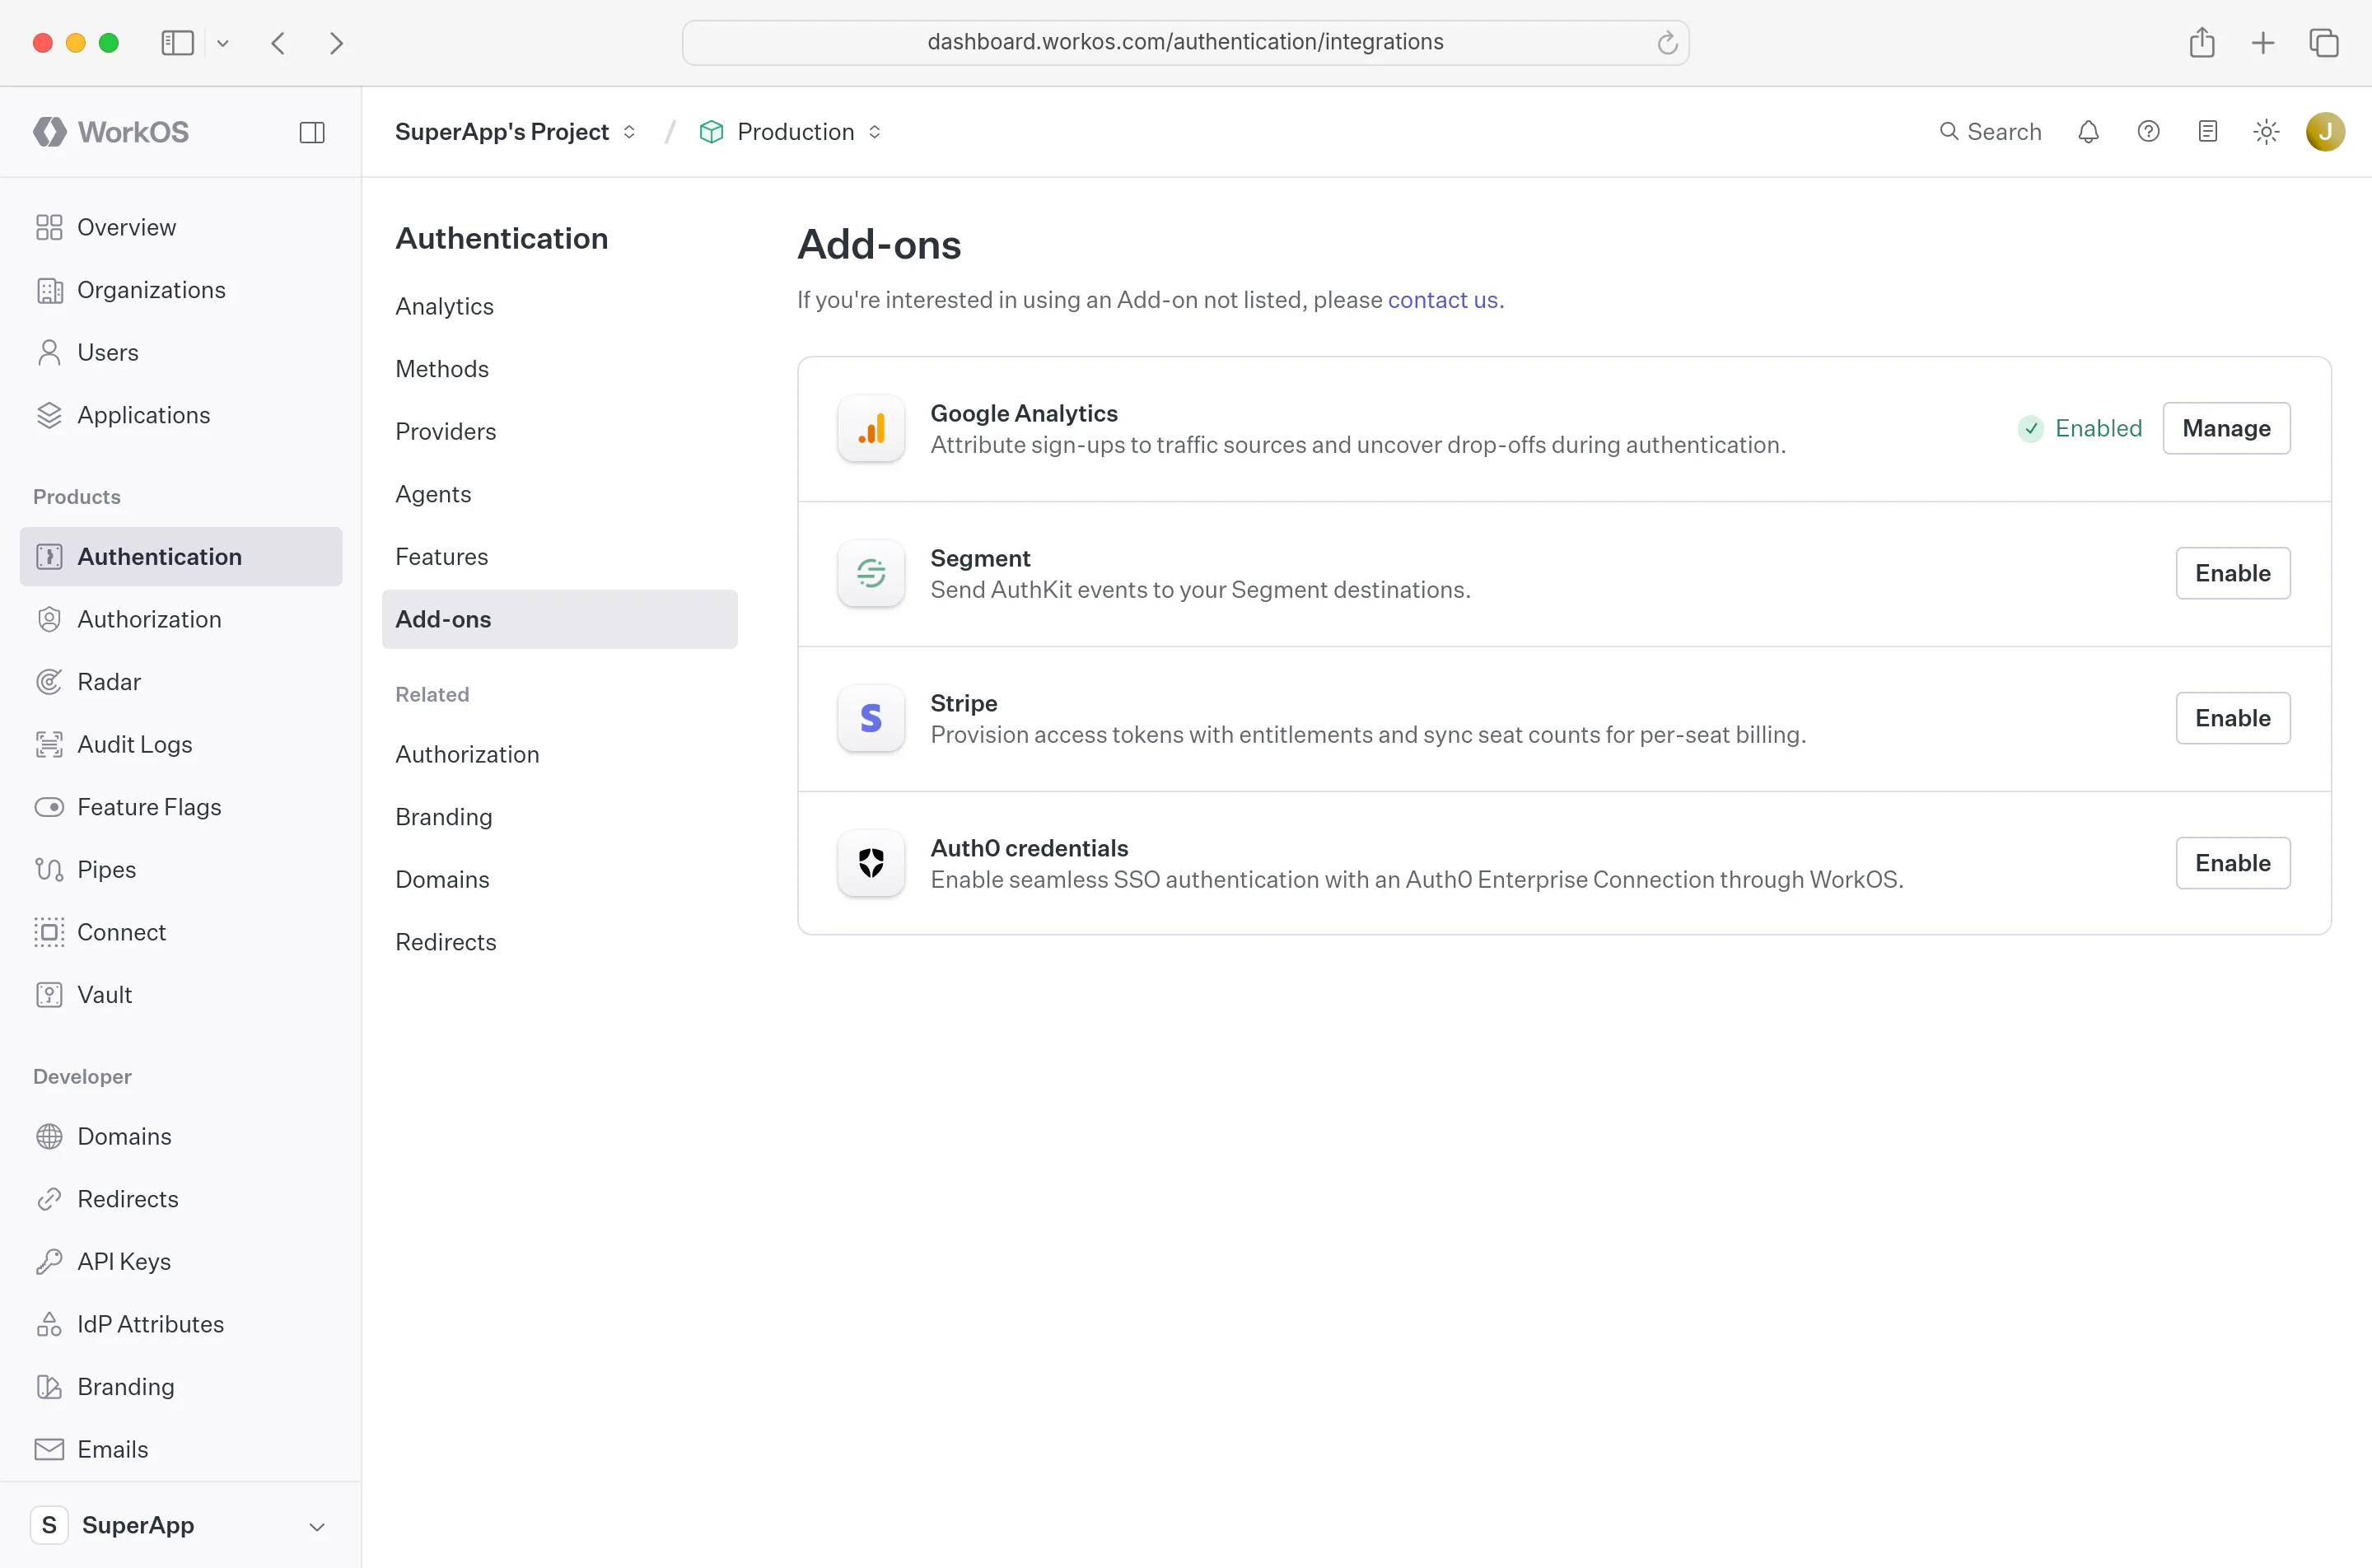
Task: Open the SuperApp's Project selector
Action: [x=515, y=132]
